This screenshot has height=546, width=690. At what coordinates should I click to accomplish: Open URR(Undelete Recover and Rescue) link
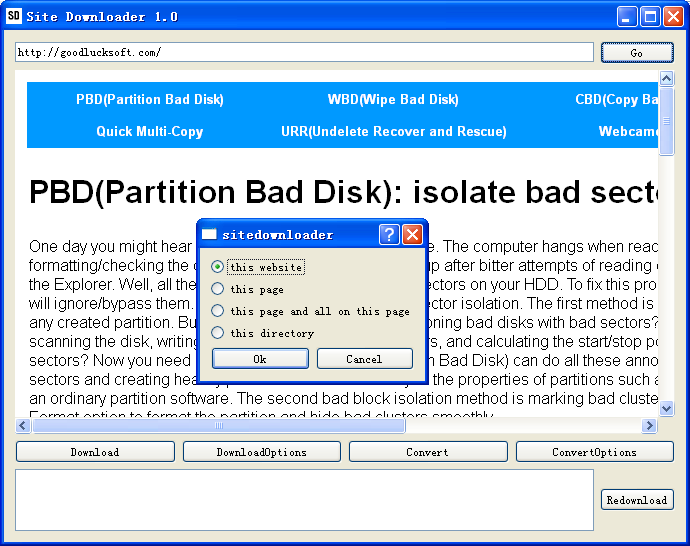(x=393, y=131)
